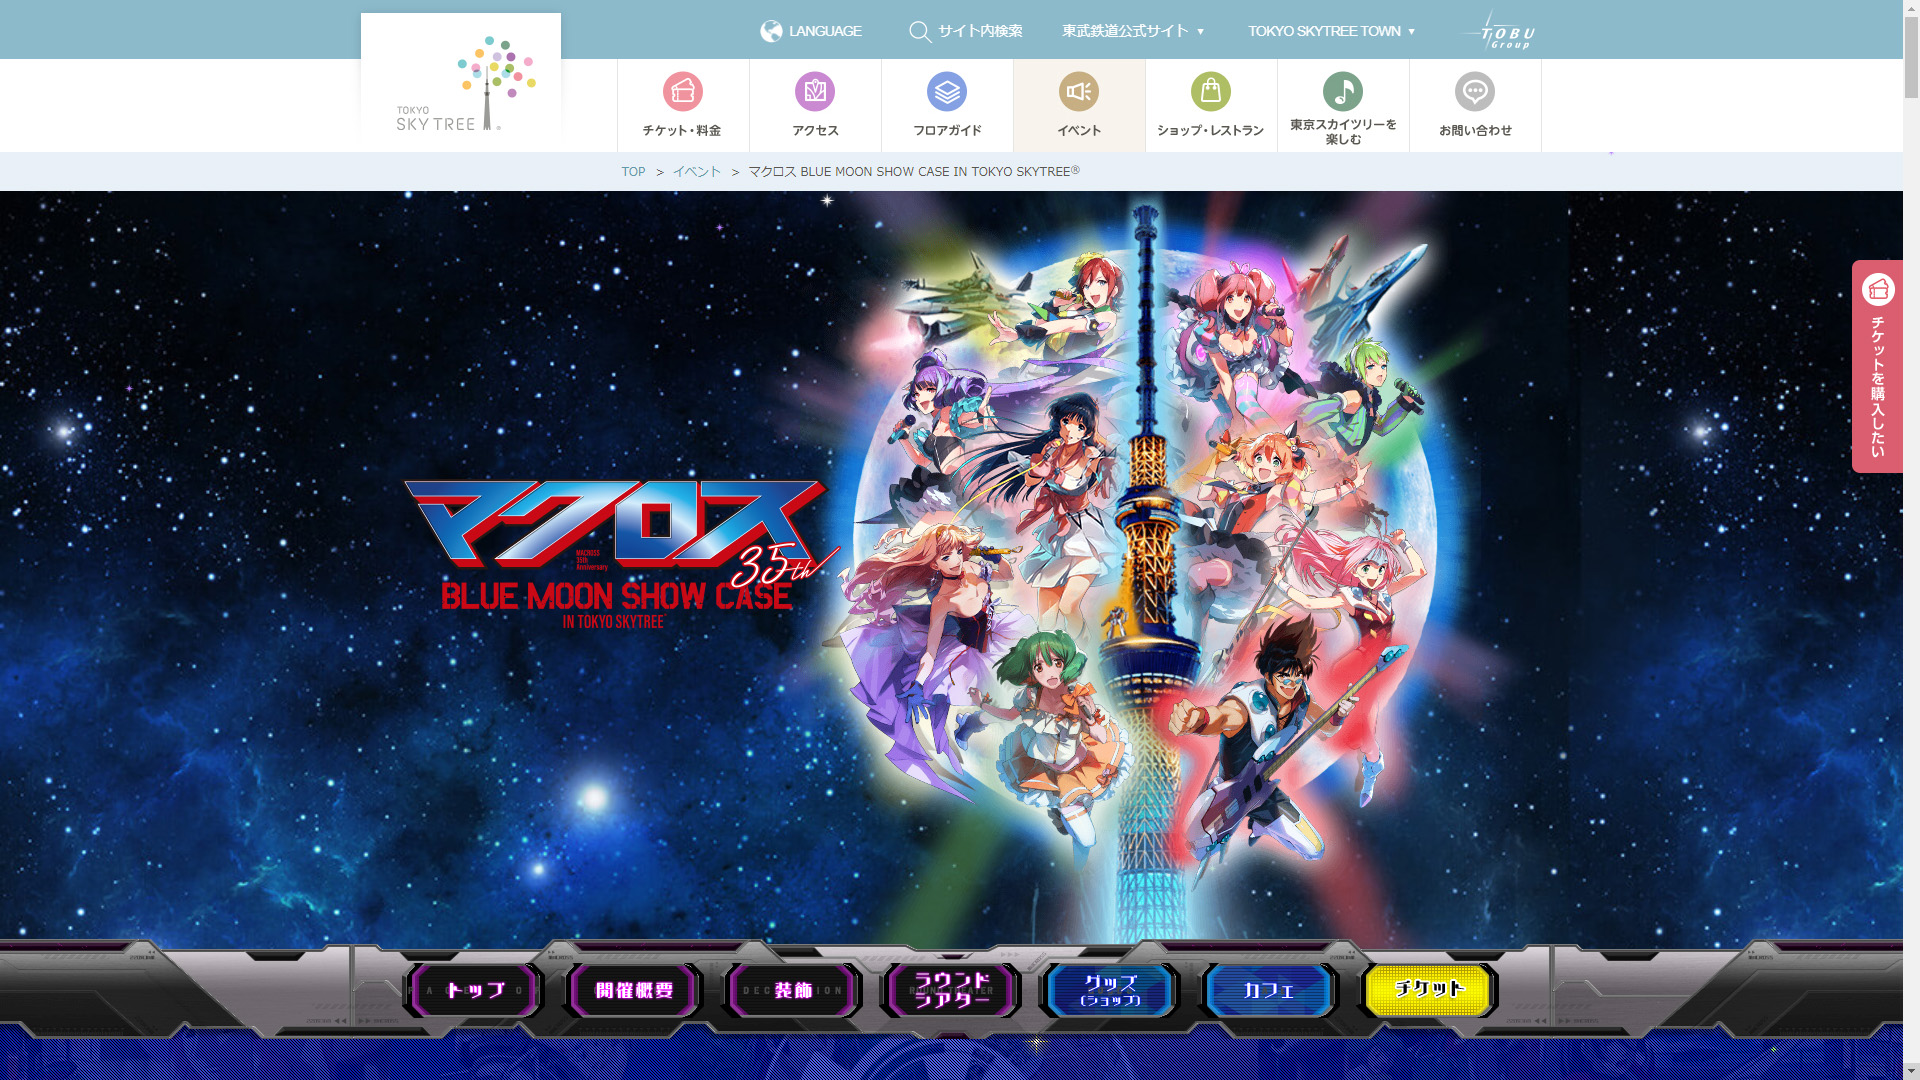Expand the 東武鉄道公式サイト dropdown
The width and height of the screenshot is (1920, 1080).
coord(1133,31)
